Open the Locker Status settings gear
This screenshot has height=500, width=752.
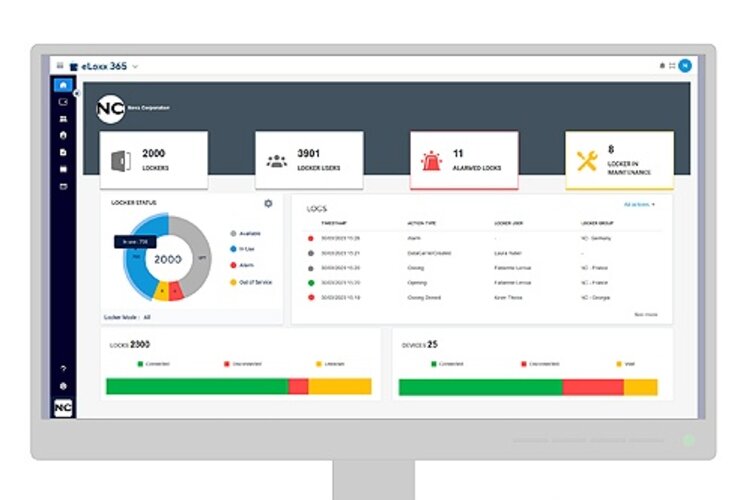pyautogui.click(x=268, y=203)
